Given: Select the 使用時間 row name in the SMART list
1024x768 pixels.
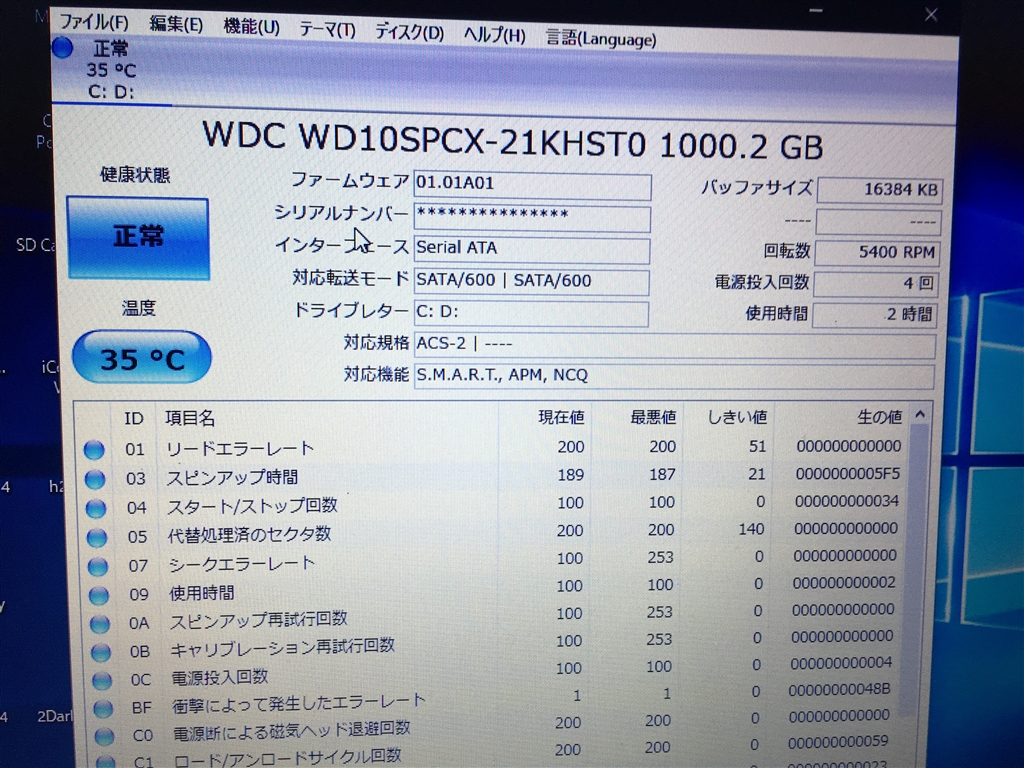Looking at the screenshot, I should 202,593.
